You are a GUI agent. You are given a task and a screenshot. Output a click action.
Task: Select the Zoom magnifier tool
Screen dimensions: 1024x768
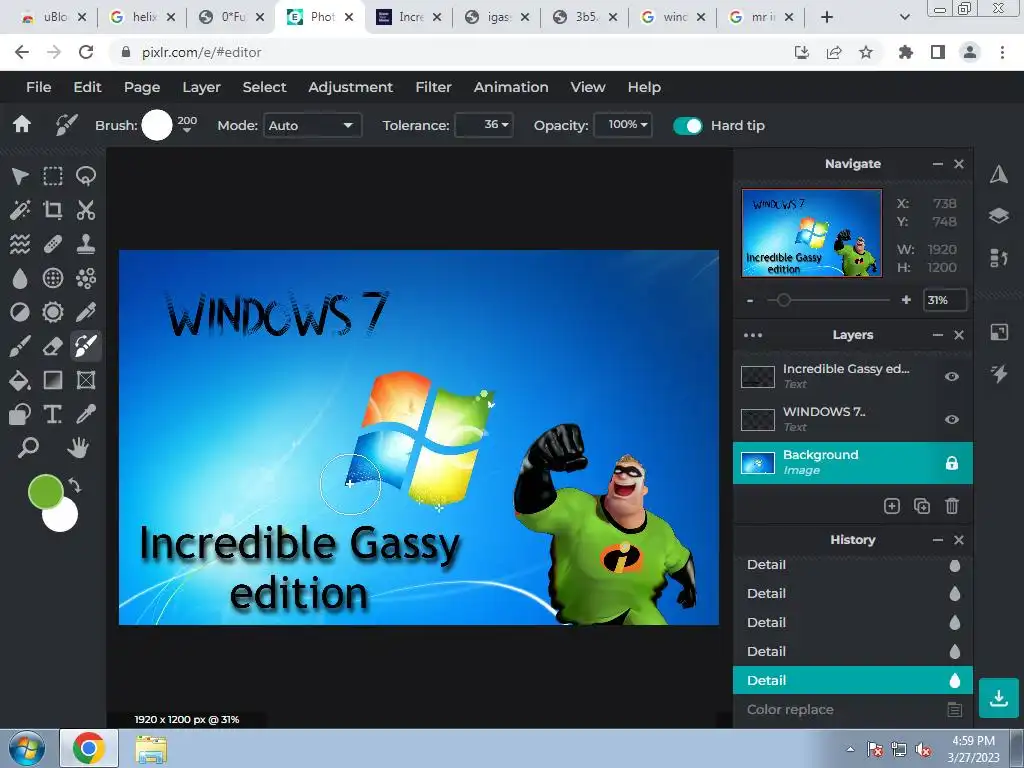pyautogui.click(x=28, y=447)
